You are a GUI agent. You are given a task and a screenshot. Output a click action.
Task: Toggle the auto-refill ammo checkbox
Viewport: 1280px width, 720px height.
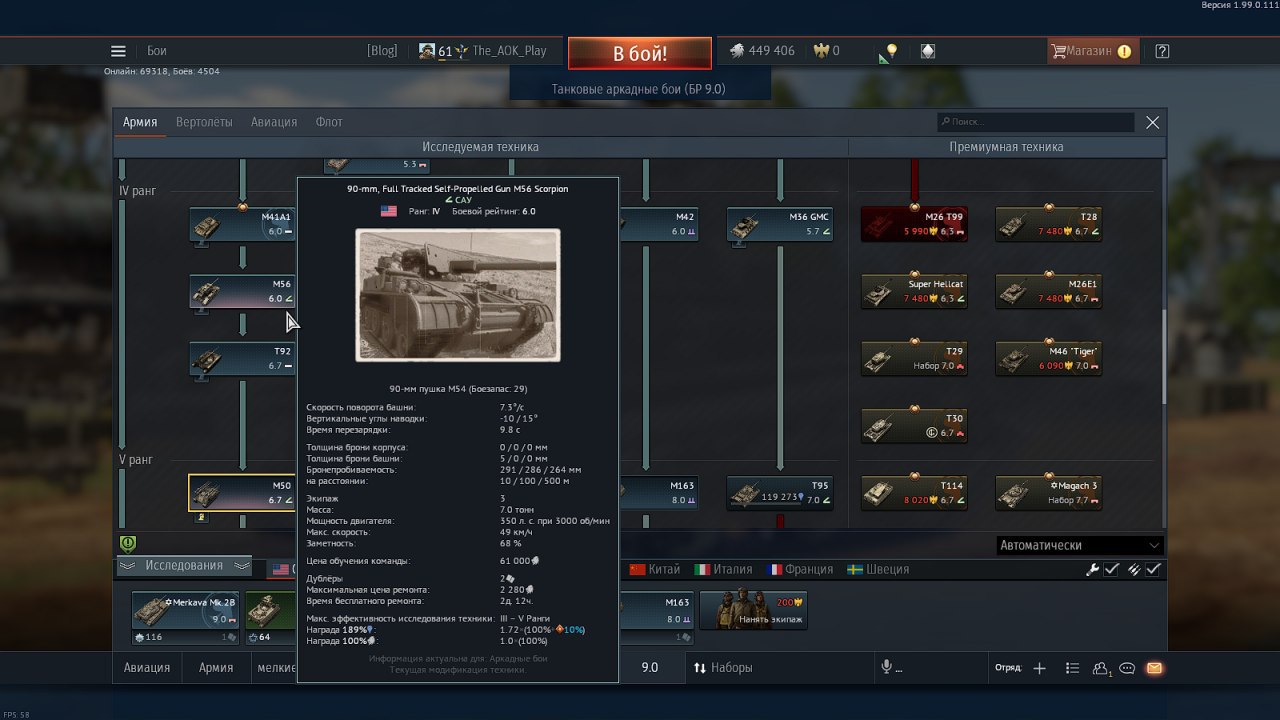(1153, 569)
